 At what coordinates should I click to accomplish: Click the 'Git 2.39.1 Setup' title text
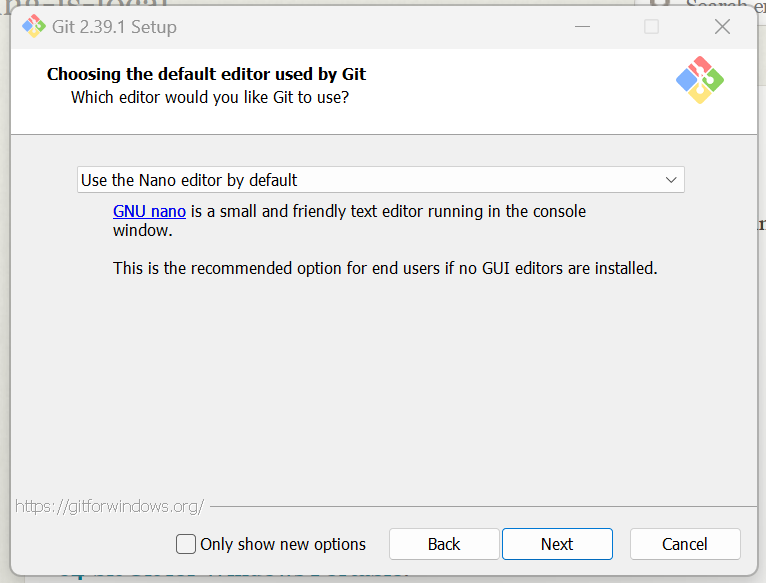click(x=114, y=27)
